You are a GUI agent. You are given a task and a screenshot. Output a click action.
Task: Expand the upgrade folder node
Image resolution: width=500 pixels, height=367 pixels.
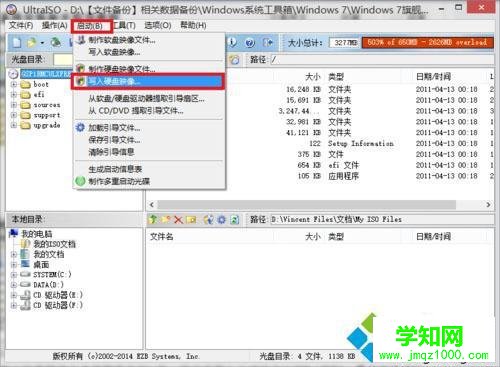click(x=14, y=125)
